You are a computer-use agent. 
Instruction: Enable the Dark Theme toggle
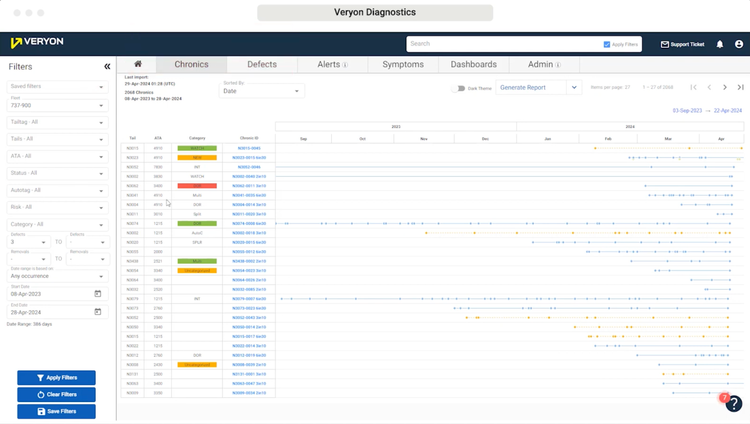click(x=460, y=88)
